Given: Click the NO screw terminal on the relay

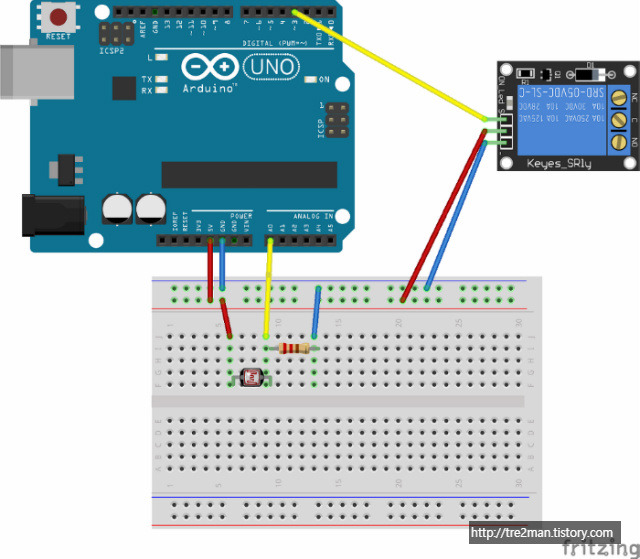Looking at the screenshot, I should (619, 142).
